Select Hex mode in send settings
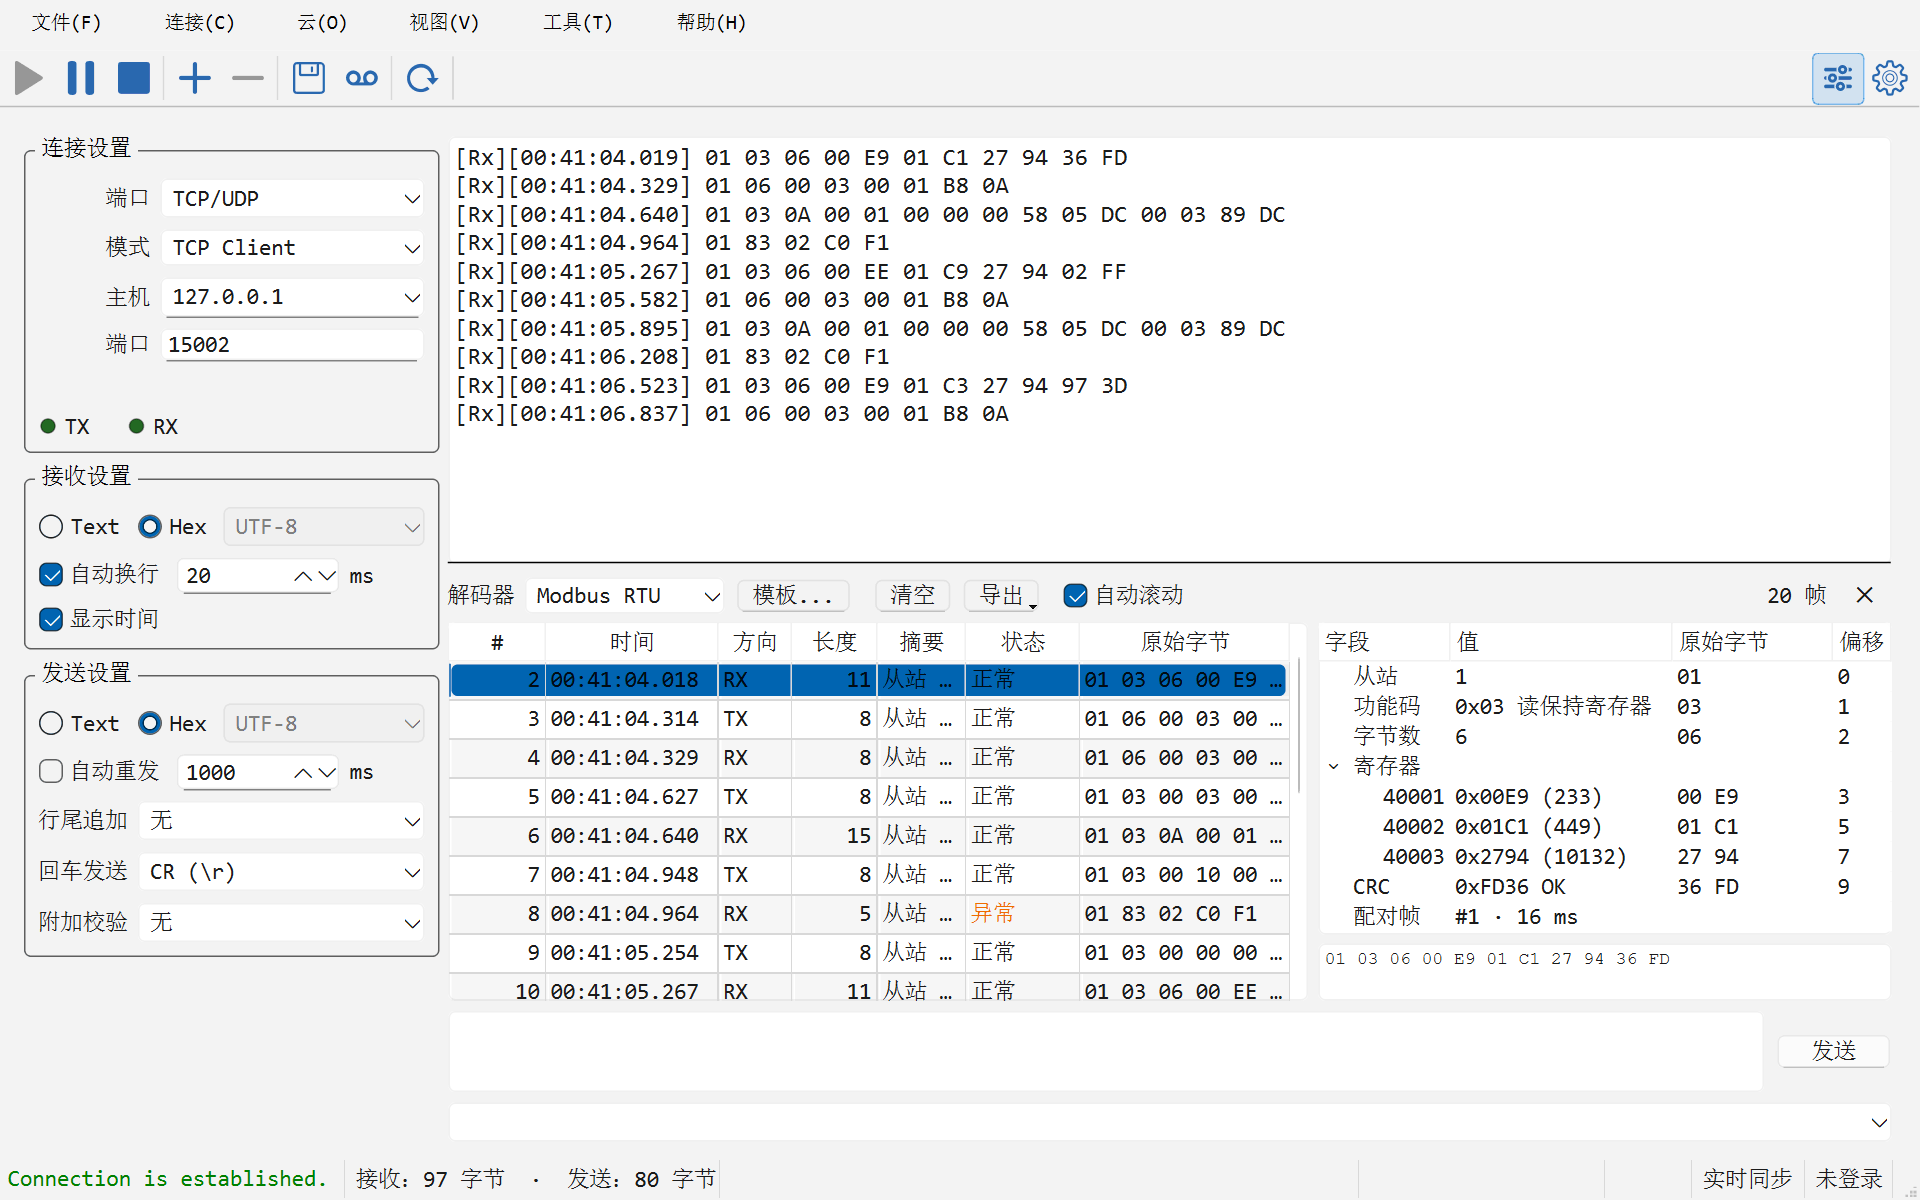Image resolution: width=1920 pixels, height=1200 pixels. coord(173,723)
